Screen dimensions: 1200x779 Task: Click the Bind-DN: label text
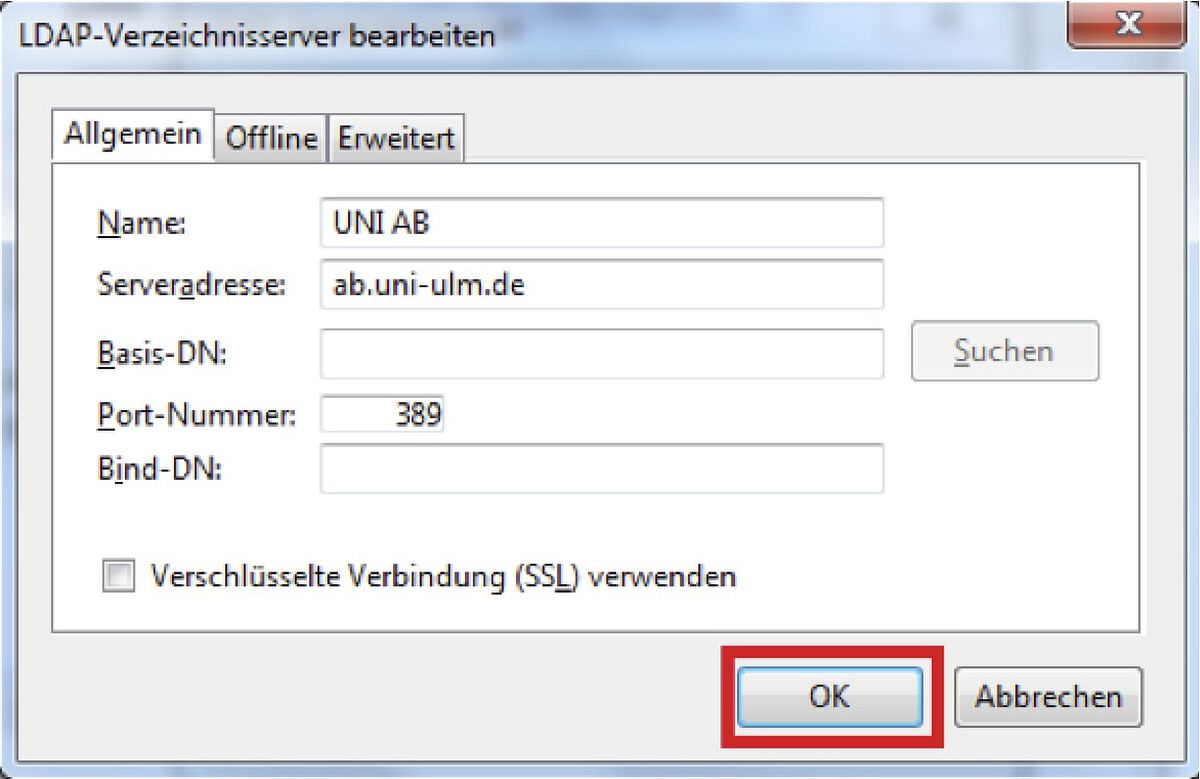point(158,469)
